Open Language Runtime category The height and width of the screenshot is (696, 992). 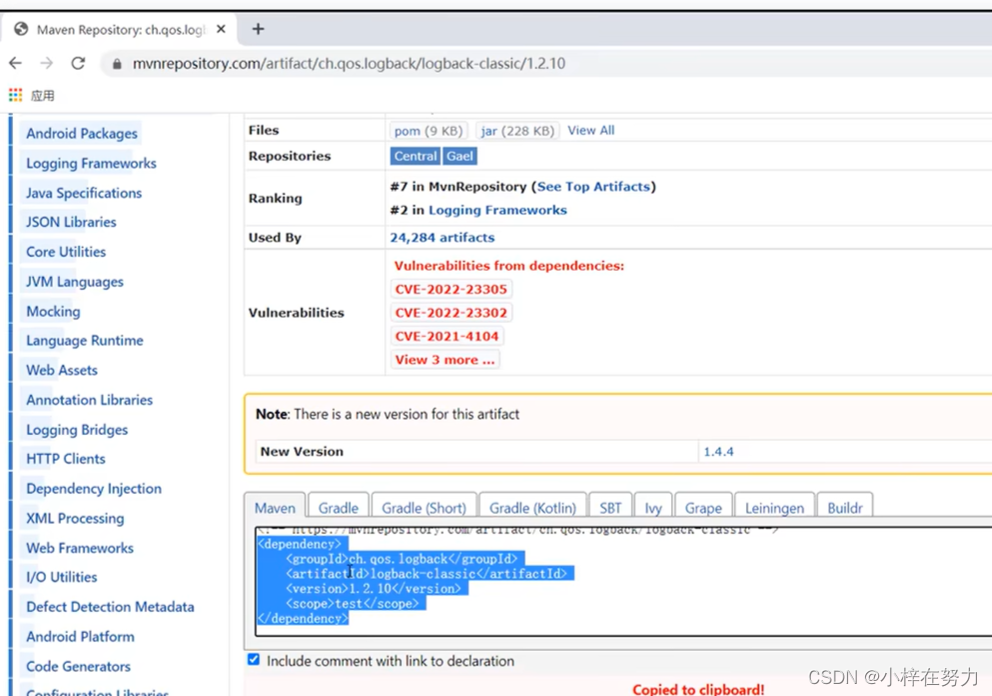tap(85, 340)
